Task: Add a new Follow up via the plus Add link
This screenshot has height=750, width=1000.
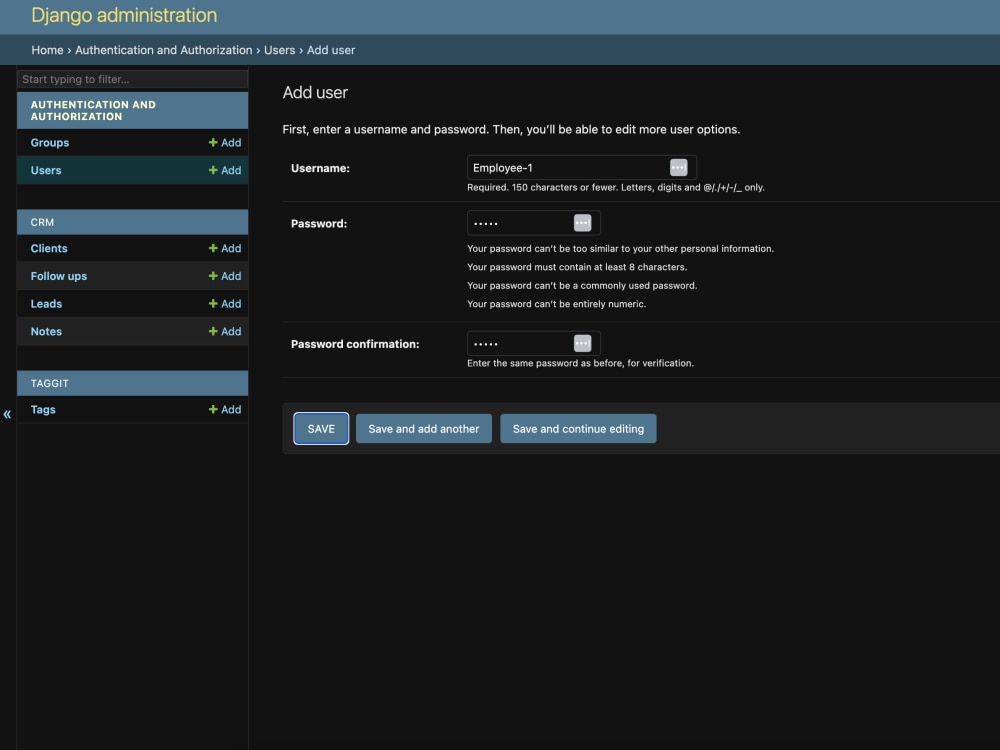Action: click(224, 276)
